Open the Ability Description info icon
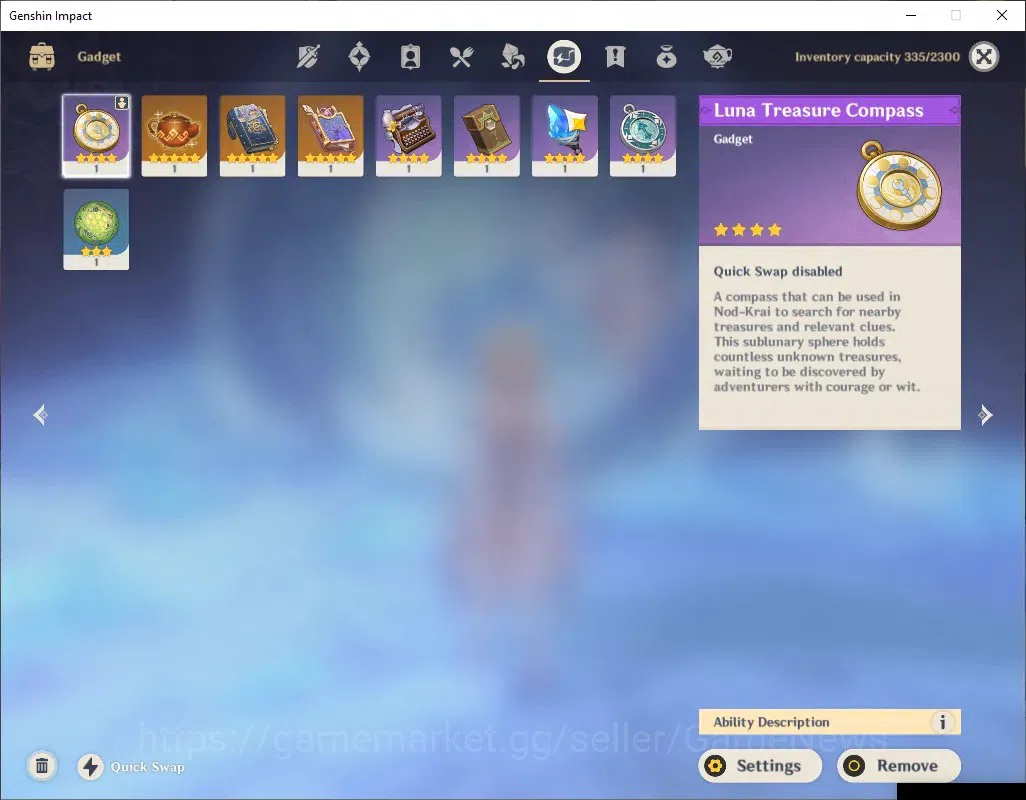 [942, 722]
